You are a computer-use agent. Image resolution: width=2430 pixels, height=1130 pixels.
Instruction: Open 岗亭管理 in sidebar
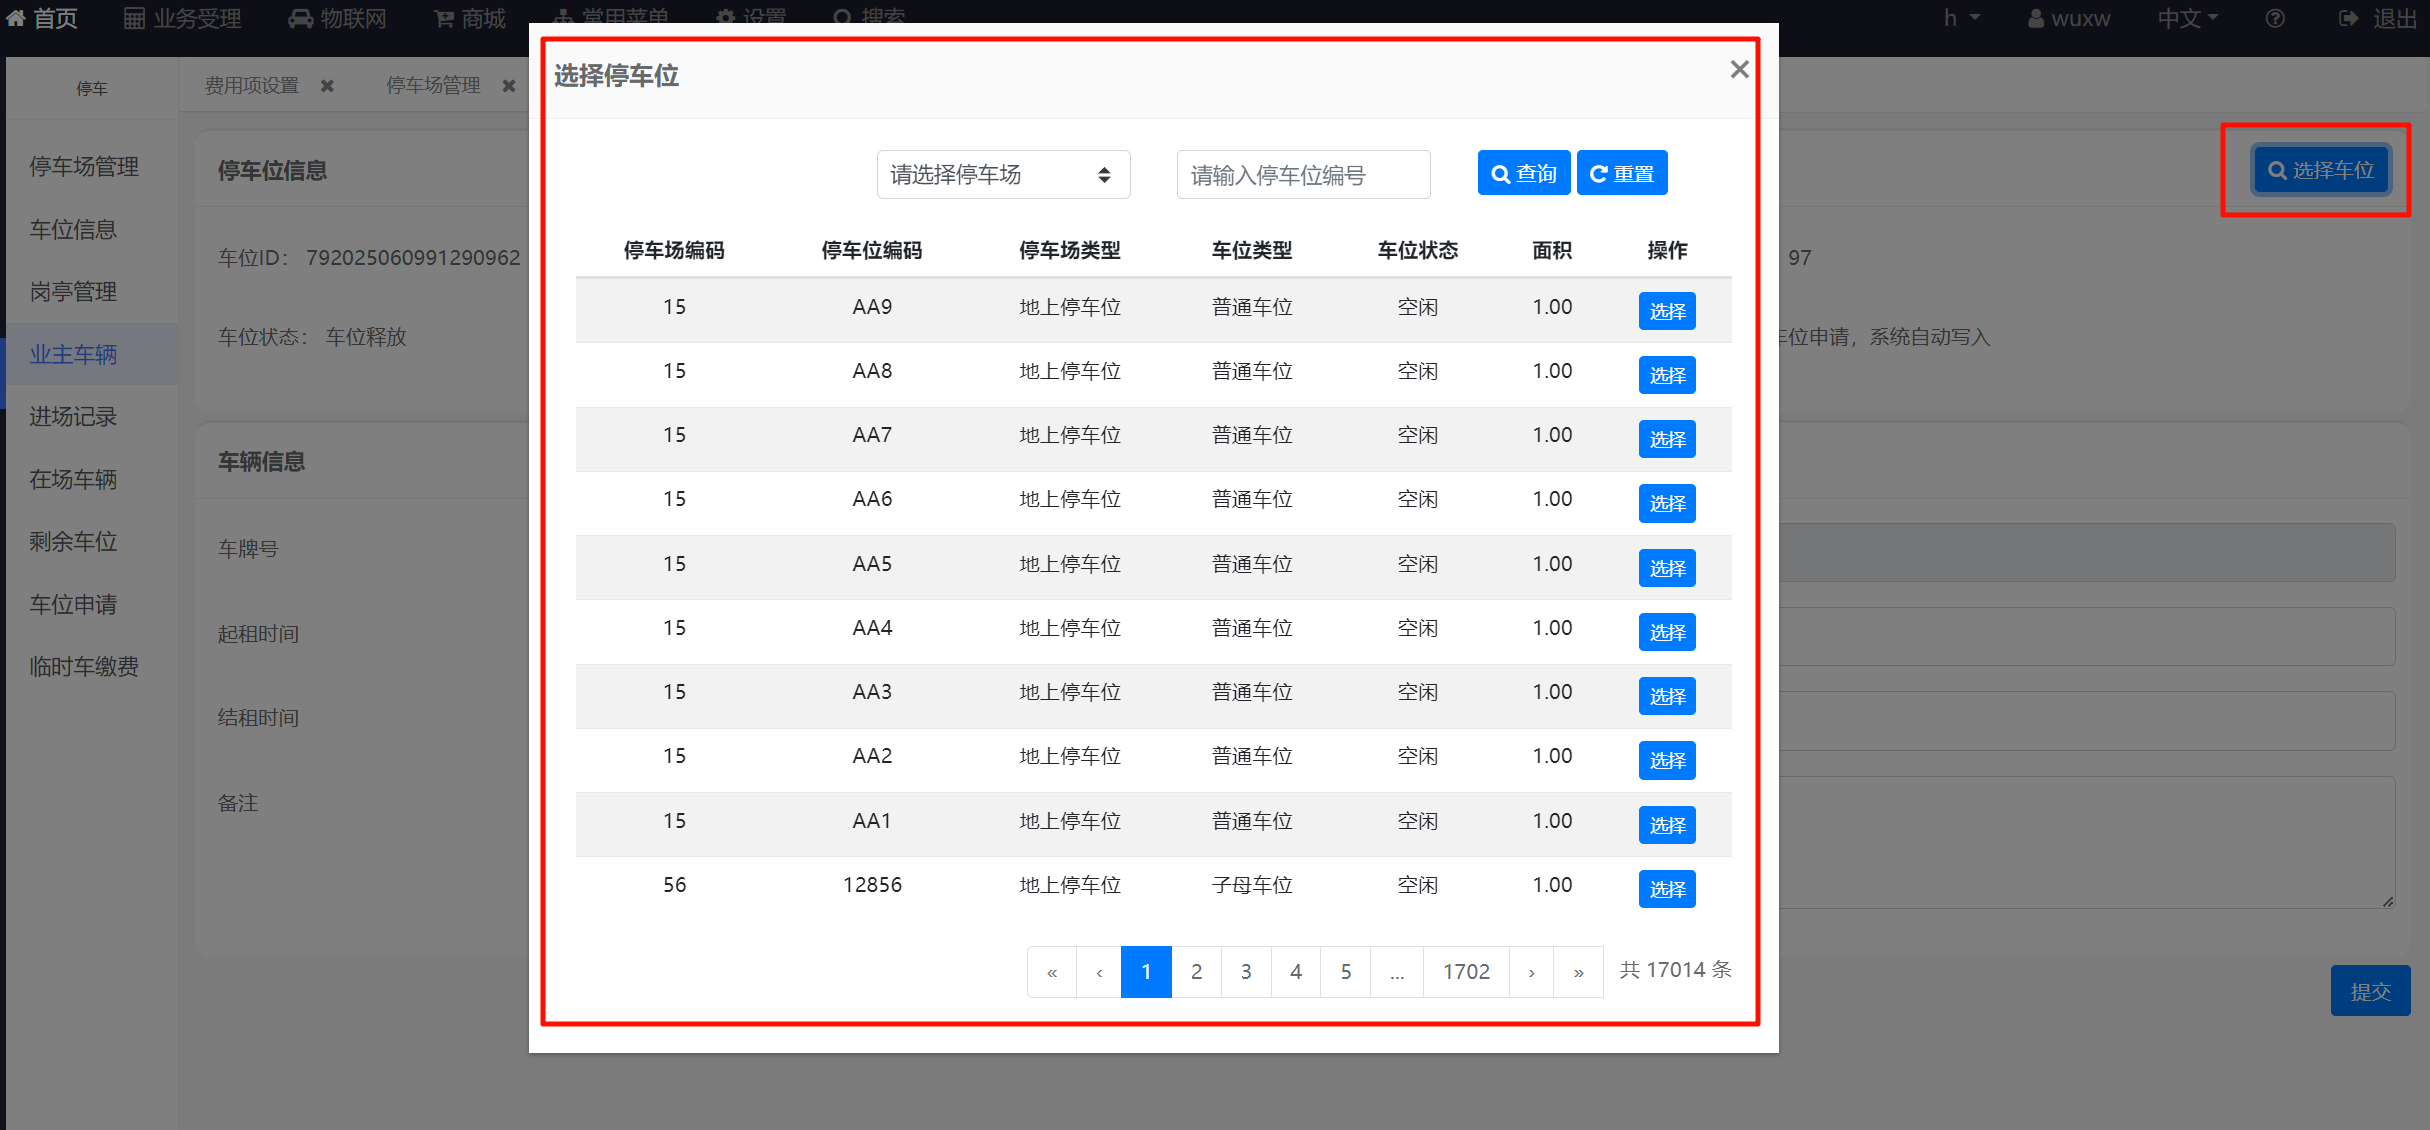coord(73,292)
